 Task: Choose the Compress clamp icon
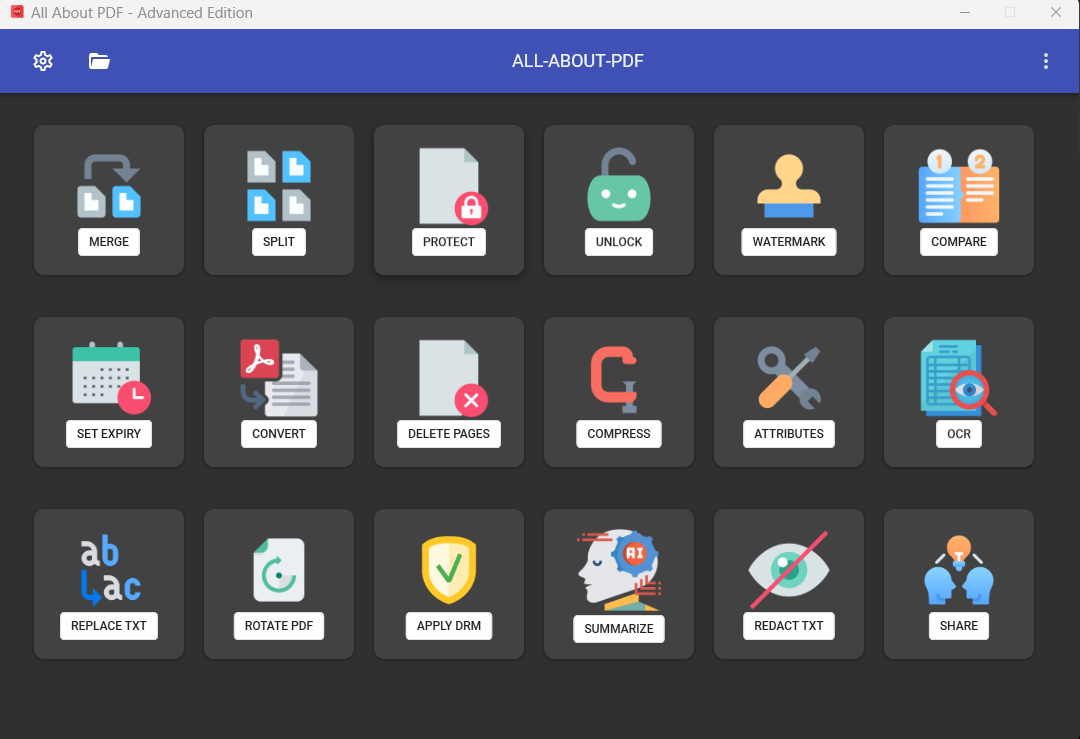(x=614, y=379)
